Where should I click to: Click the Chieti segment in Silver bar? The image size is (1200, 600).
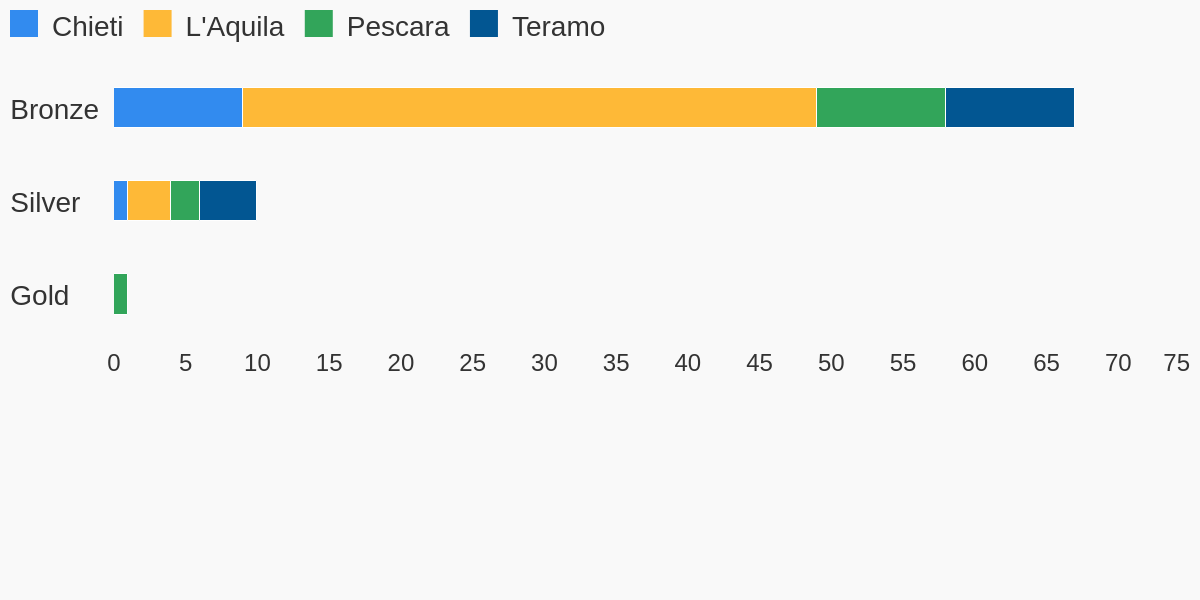tap(121, 201)
